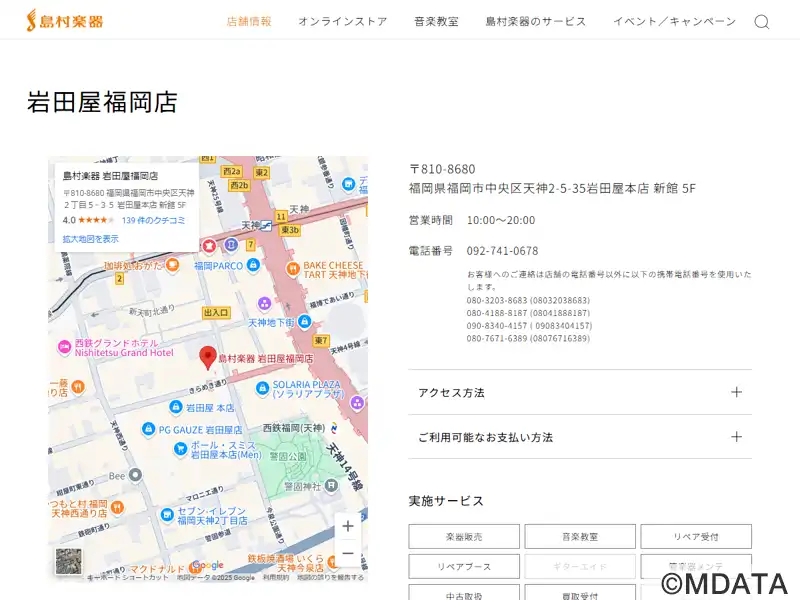
Task: Click the 西鉄福岡(天神) station icon
Action: 334,428
